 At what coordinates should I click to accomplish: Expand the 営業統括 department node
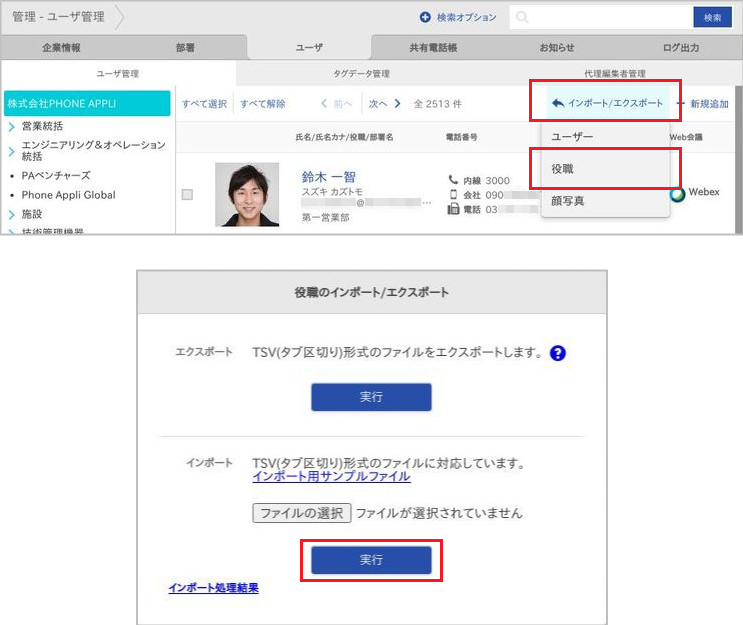pyautogui.click(x=11, y=127)
